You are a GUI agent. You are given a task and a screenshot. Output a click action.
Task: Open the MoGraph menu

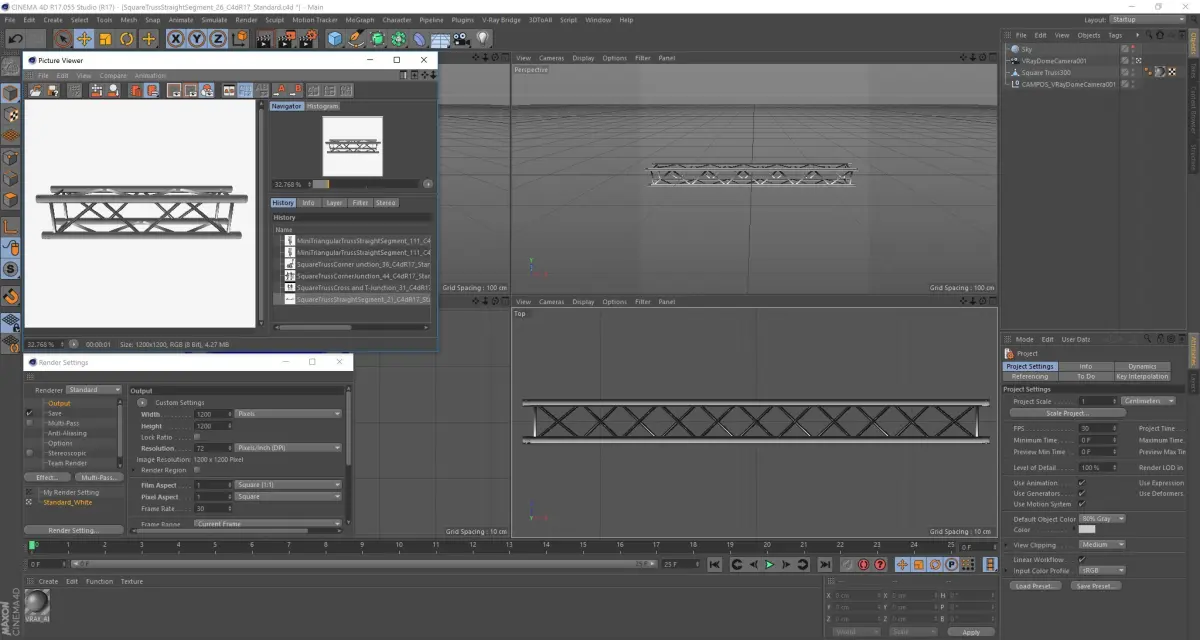(359, 20)
